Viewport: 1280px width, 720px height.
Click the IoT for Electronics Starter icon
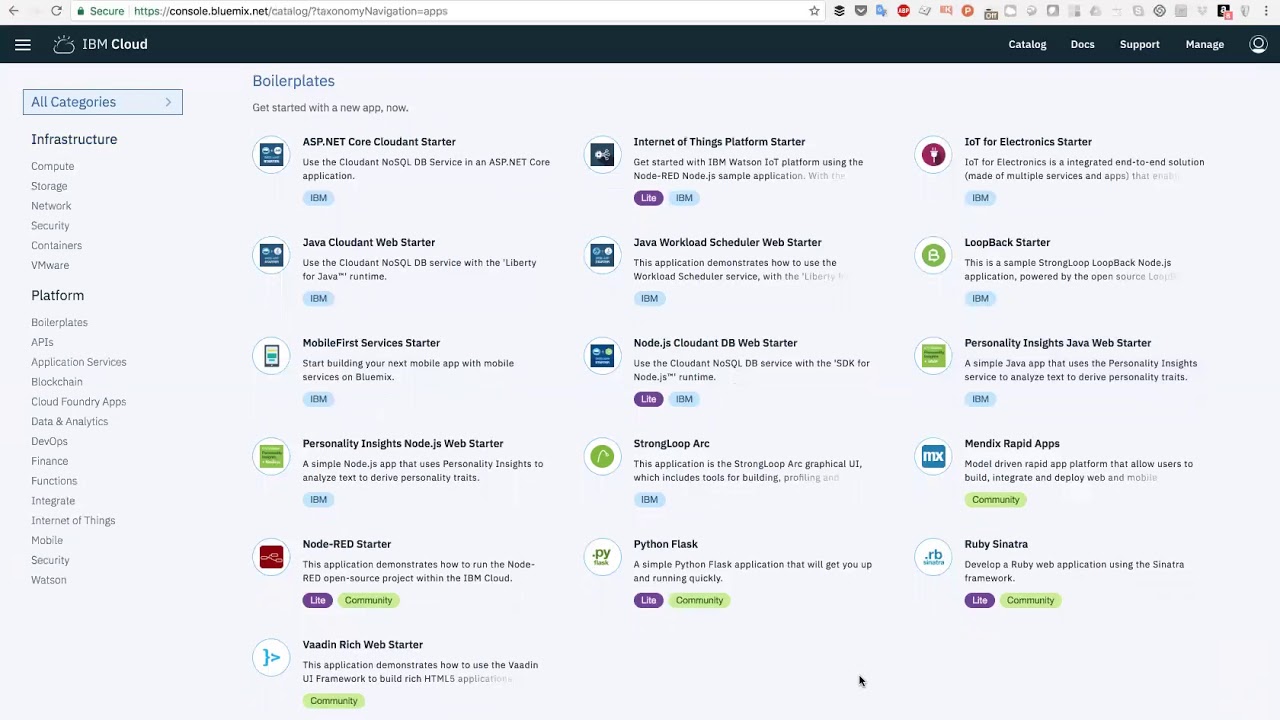click(933, 155)
